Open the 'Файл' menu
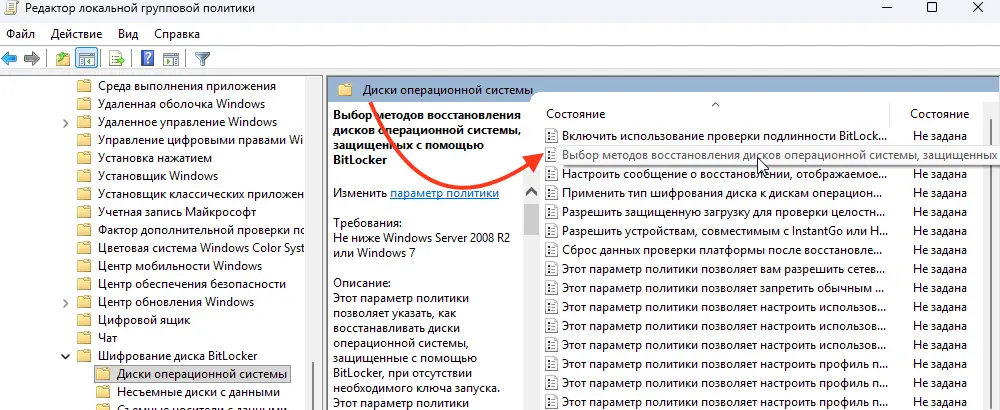Image resolution: width=1000 pixels, height=410 pixels. coord(21,33)
